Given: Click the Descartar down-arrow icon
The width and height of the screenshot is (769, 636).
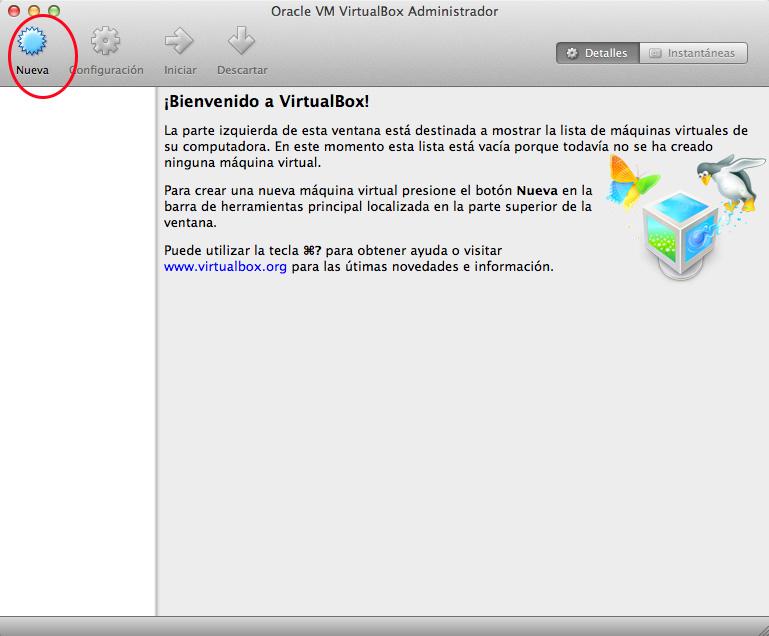Looking at the screenshot, I should coord(241,42).
